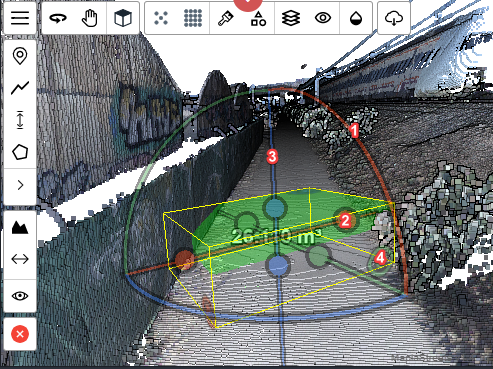This screenshot has width=493, height=369.
Task: Select the pan hand tool
Action: click(x=90, y=18)
